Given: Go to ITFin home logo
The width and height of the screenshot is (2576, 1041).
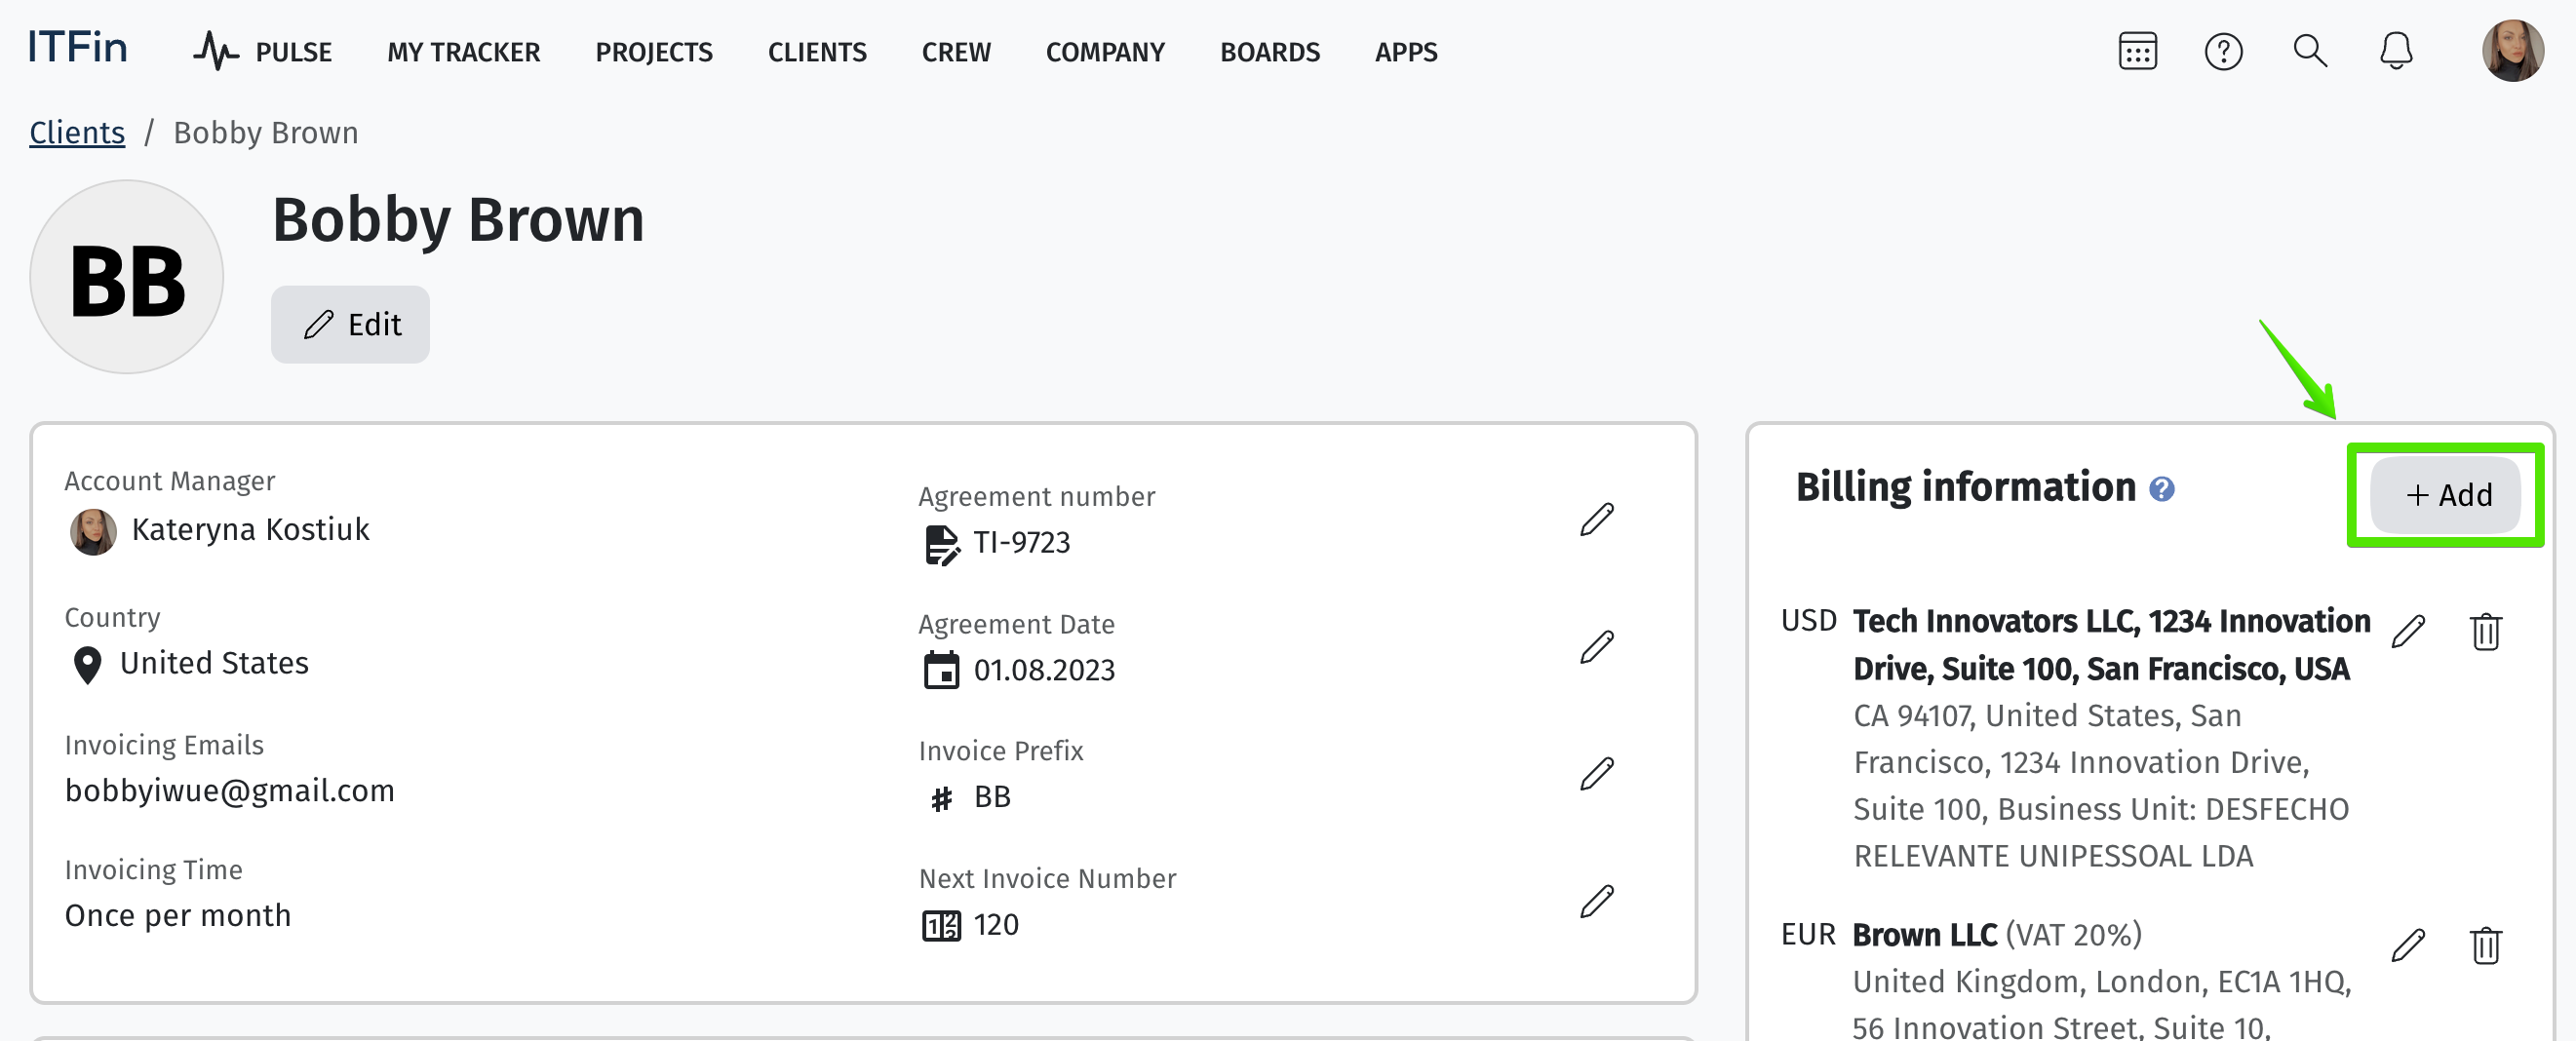Looking at the screenshot, I should click(78, 48).
